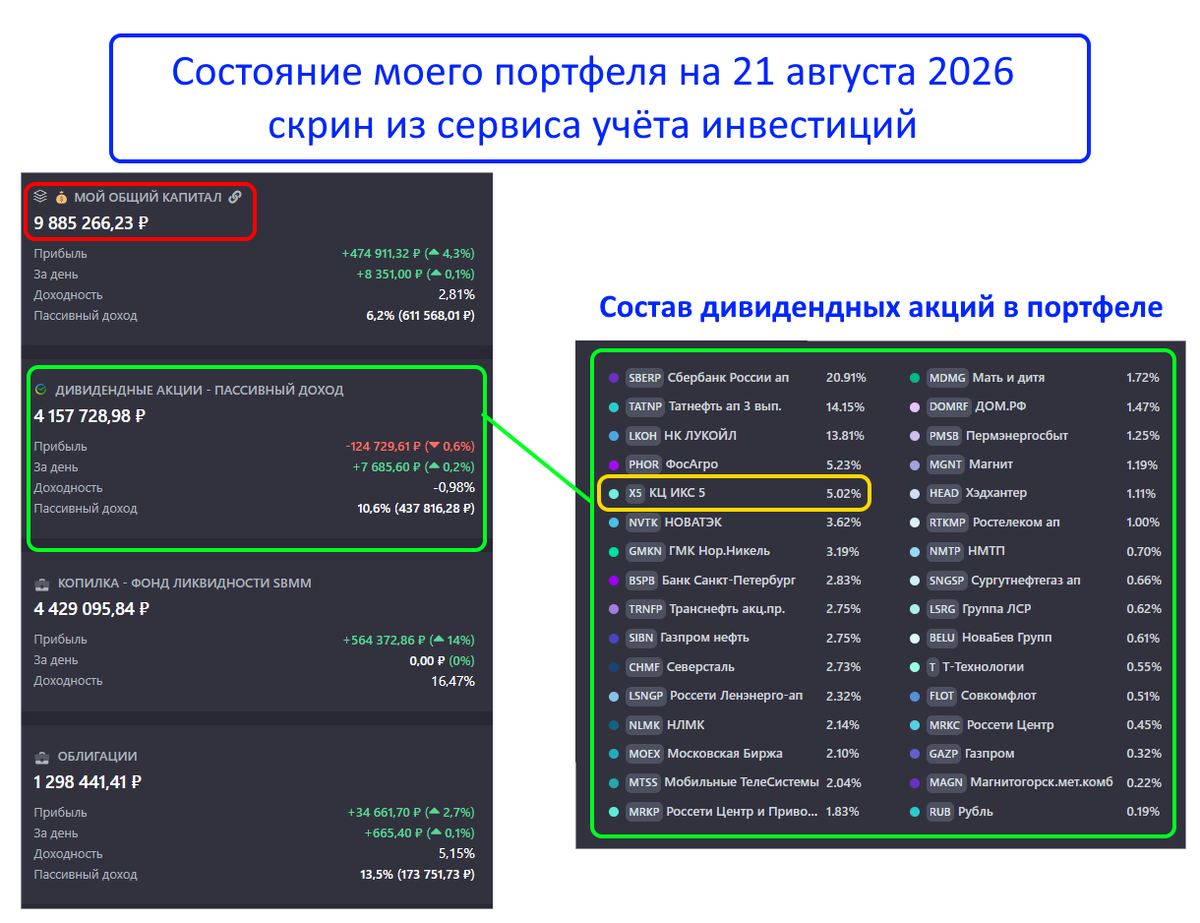Click the Северсталь stock name
The height and width of the screenshot is (923, 1200).
click(x=699, y=667)
